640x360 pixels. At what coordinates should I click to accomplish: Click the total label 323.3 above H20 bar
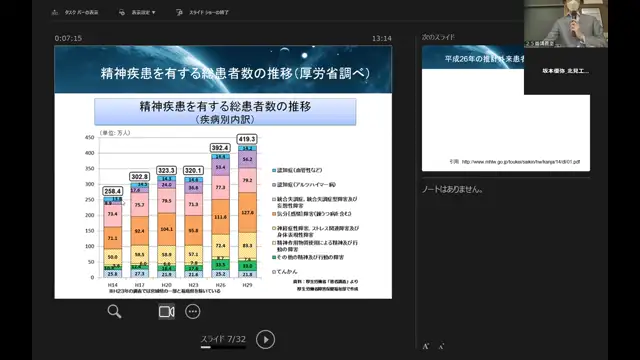[x=167, y=170]
